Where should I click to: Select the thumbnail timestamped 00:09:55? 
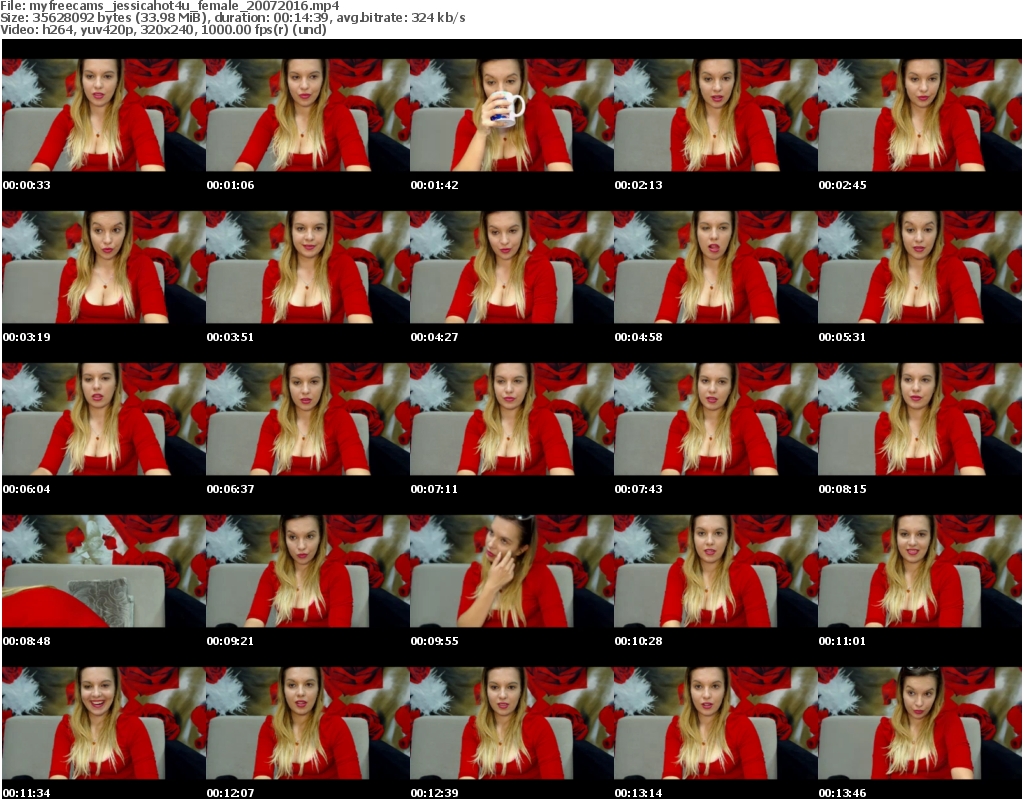tap(512, 571)
